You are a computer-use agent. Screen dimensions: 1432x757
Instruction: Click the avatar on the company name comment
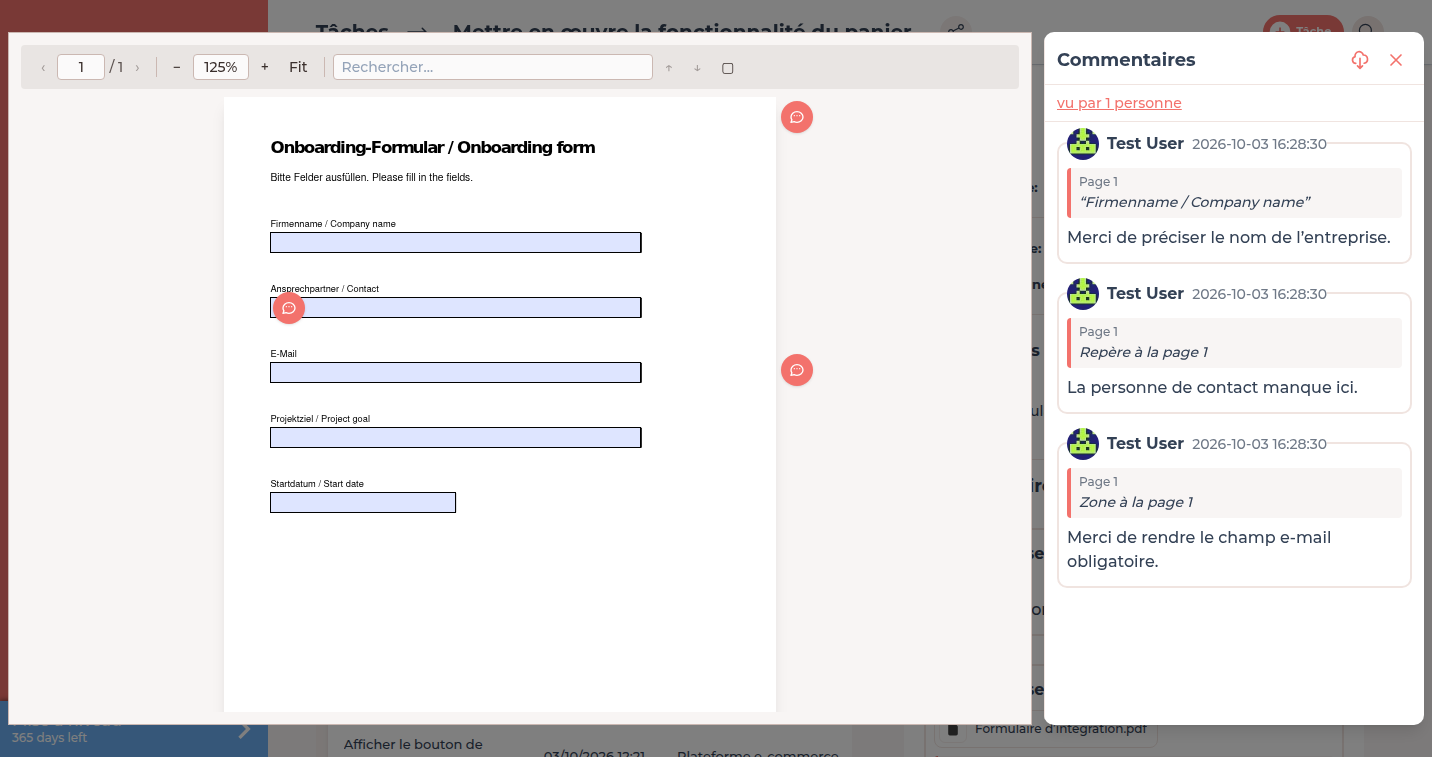(x=1083, y=144)
